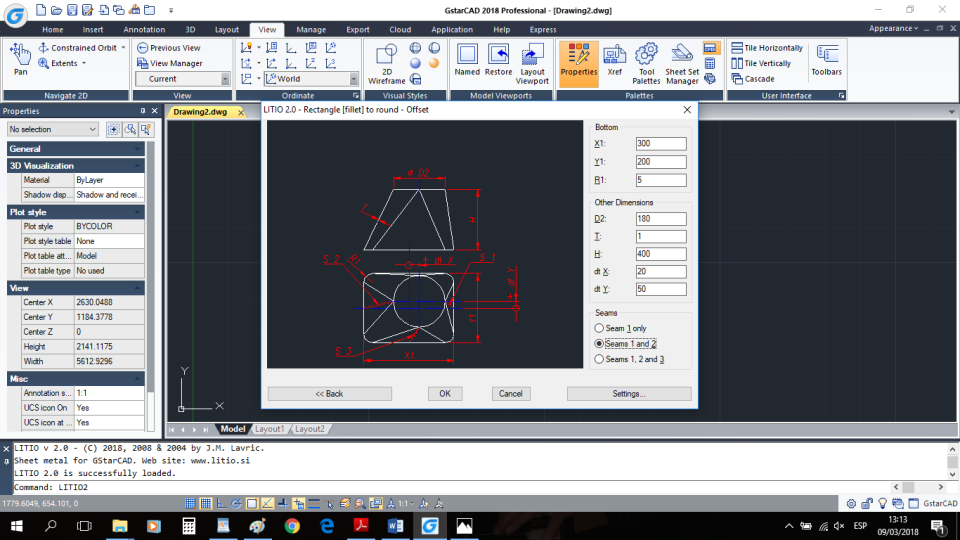Click the Save icon in quick access toolbar
The image size is (960, 540).
pos(72,10)
